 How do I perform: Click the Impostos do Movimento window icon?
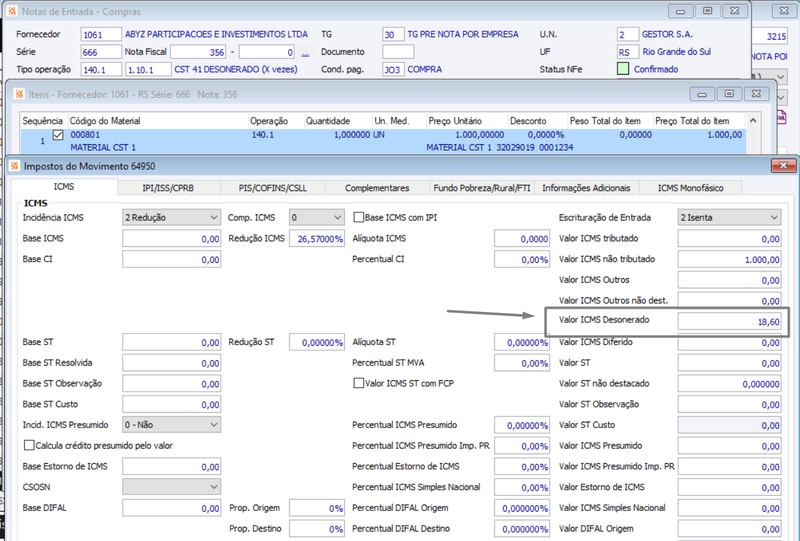(14, 166)
